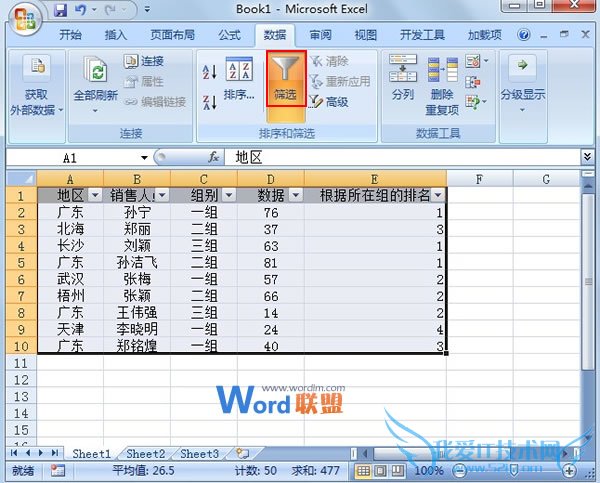Viewport: 600px width, 483px height.
Task: Open the Name Box dropdown arrow
Action: tap(144, 158)
